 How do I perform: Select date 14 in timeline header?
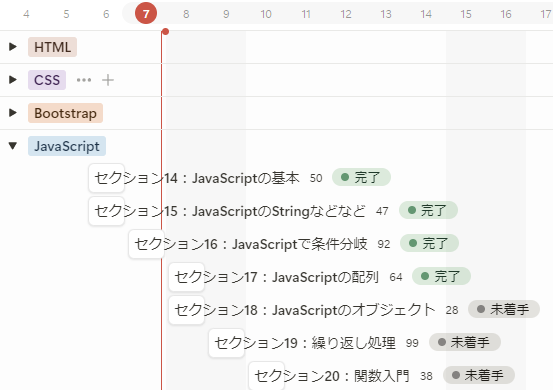coord(426,14)
